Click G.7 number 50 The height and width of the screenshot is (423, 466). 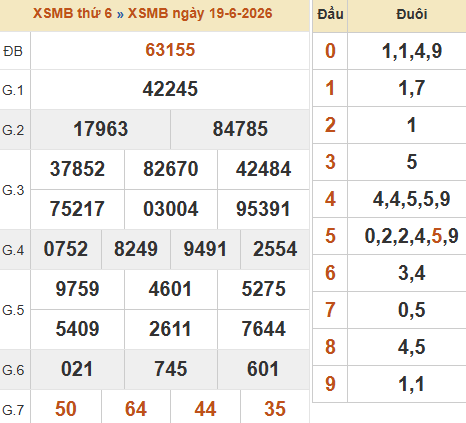tap(66, 409)
